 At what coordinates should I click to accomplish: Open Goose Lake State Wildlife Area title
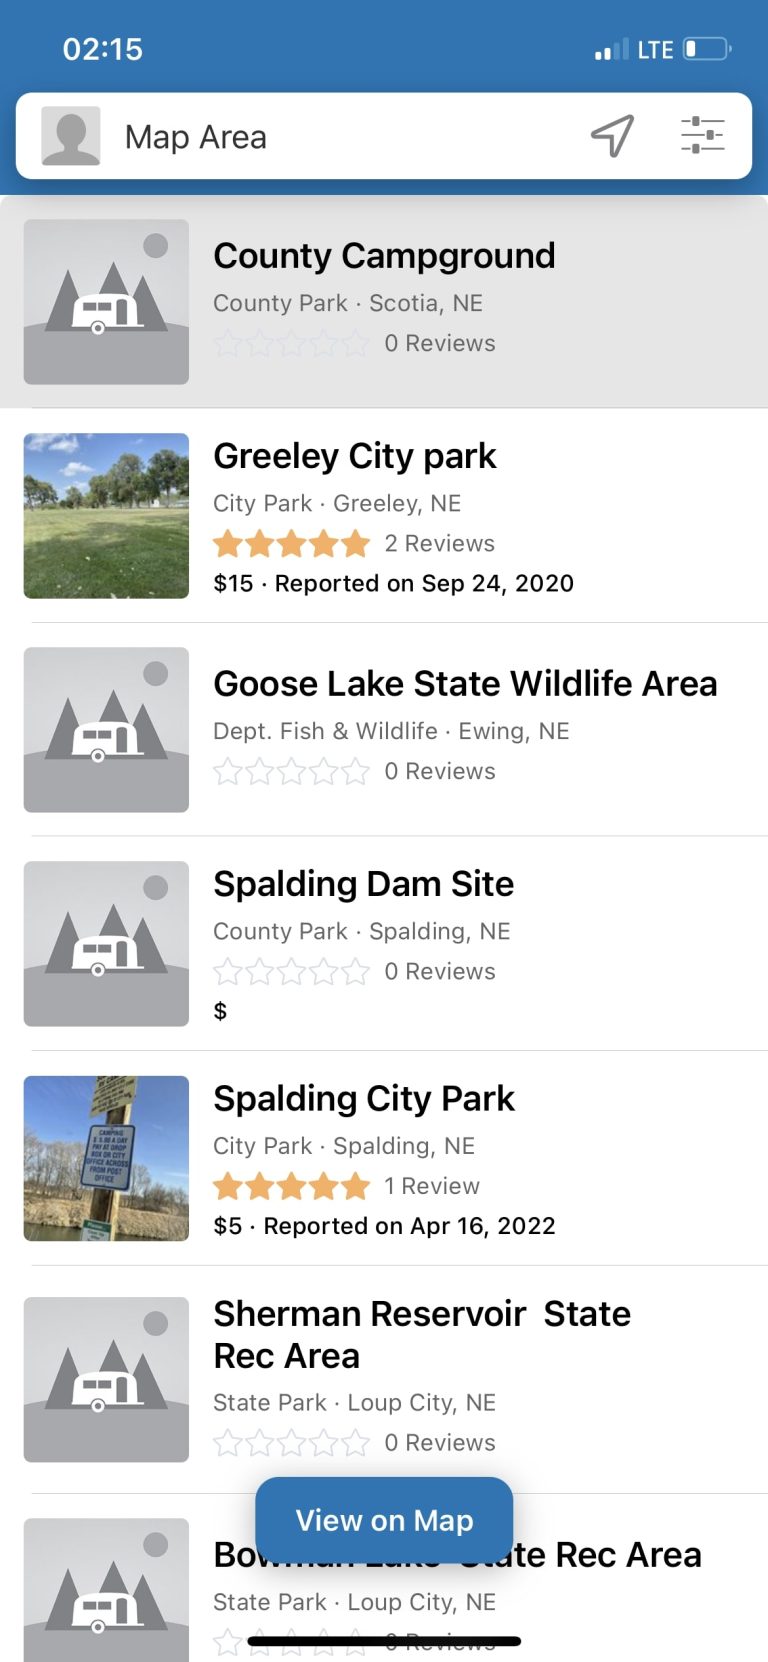click(x=465, y=684)
